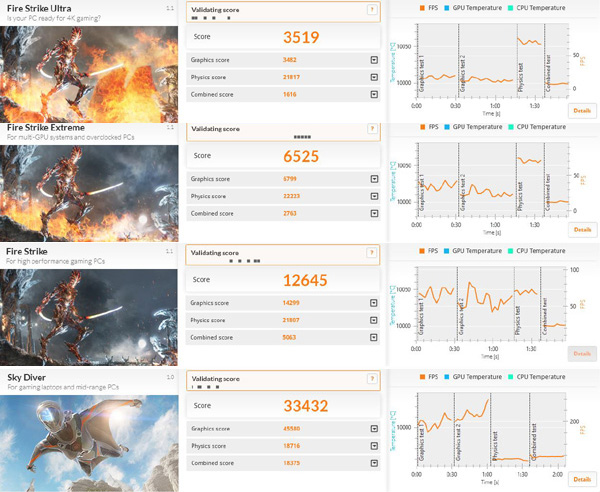Click the FPS line in Sky Diver Graphics test 2
The width and height of the screenshot is (600, 492).
click(x=472, y=413)
